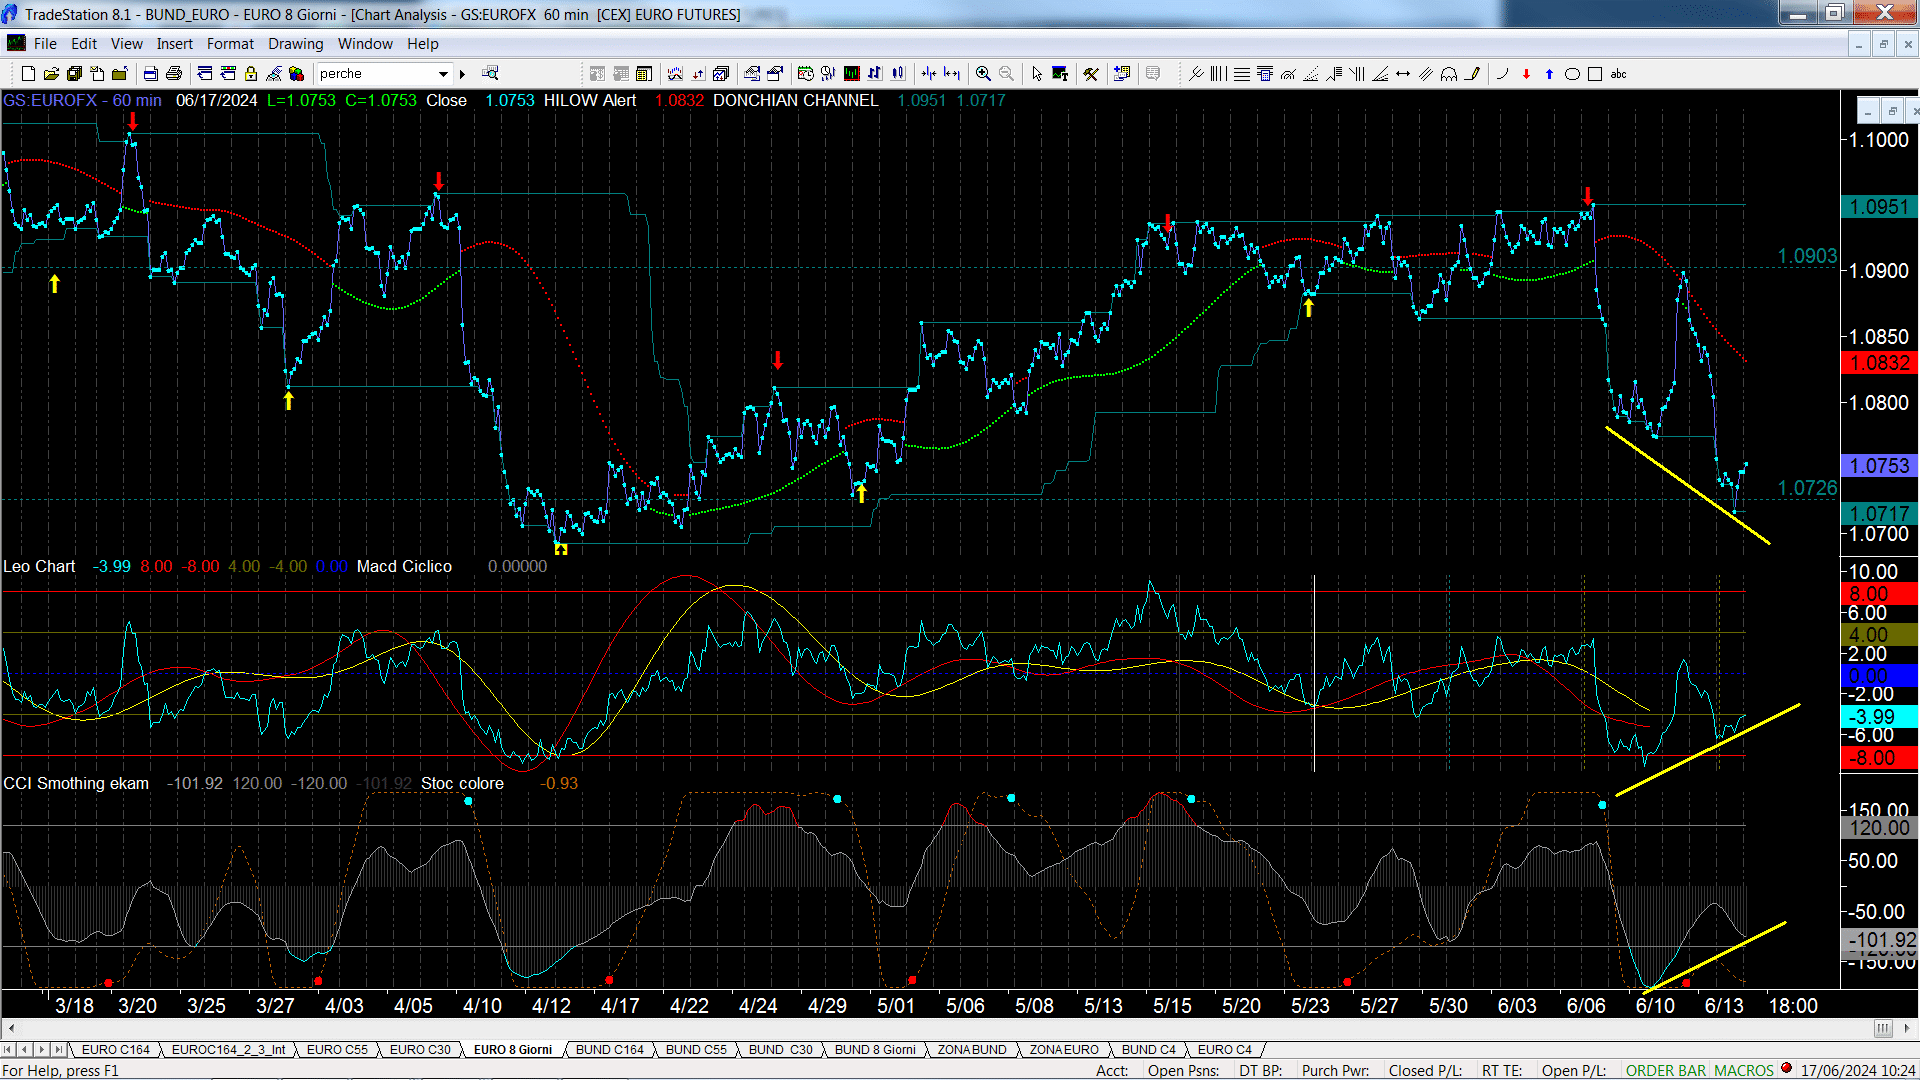The width and height of the screenshot is (1920, 1080).
Task: Click the horizontal scrollbar thumb grip
Action: pyautogui.click(x=1883, y=1029)
